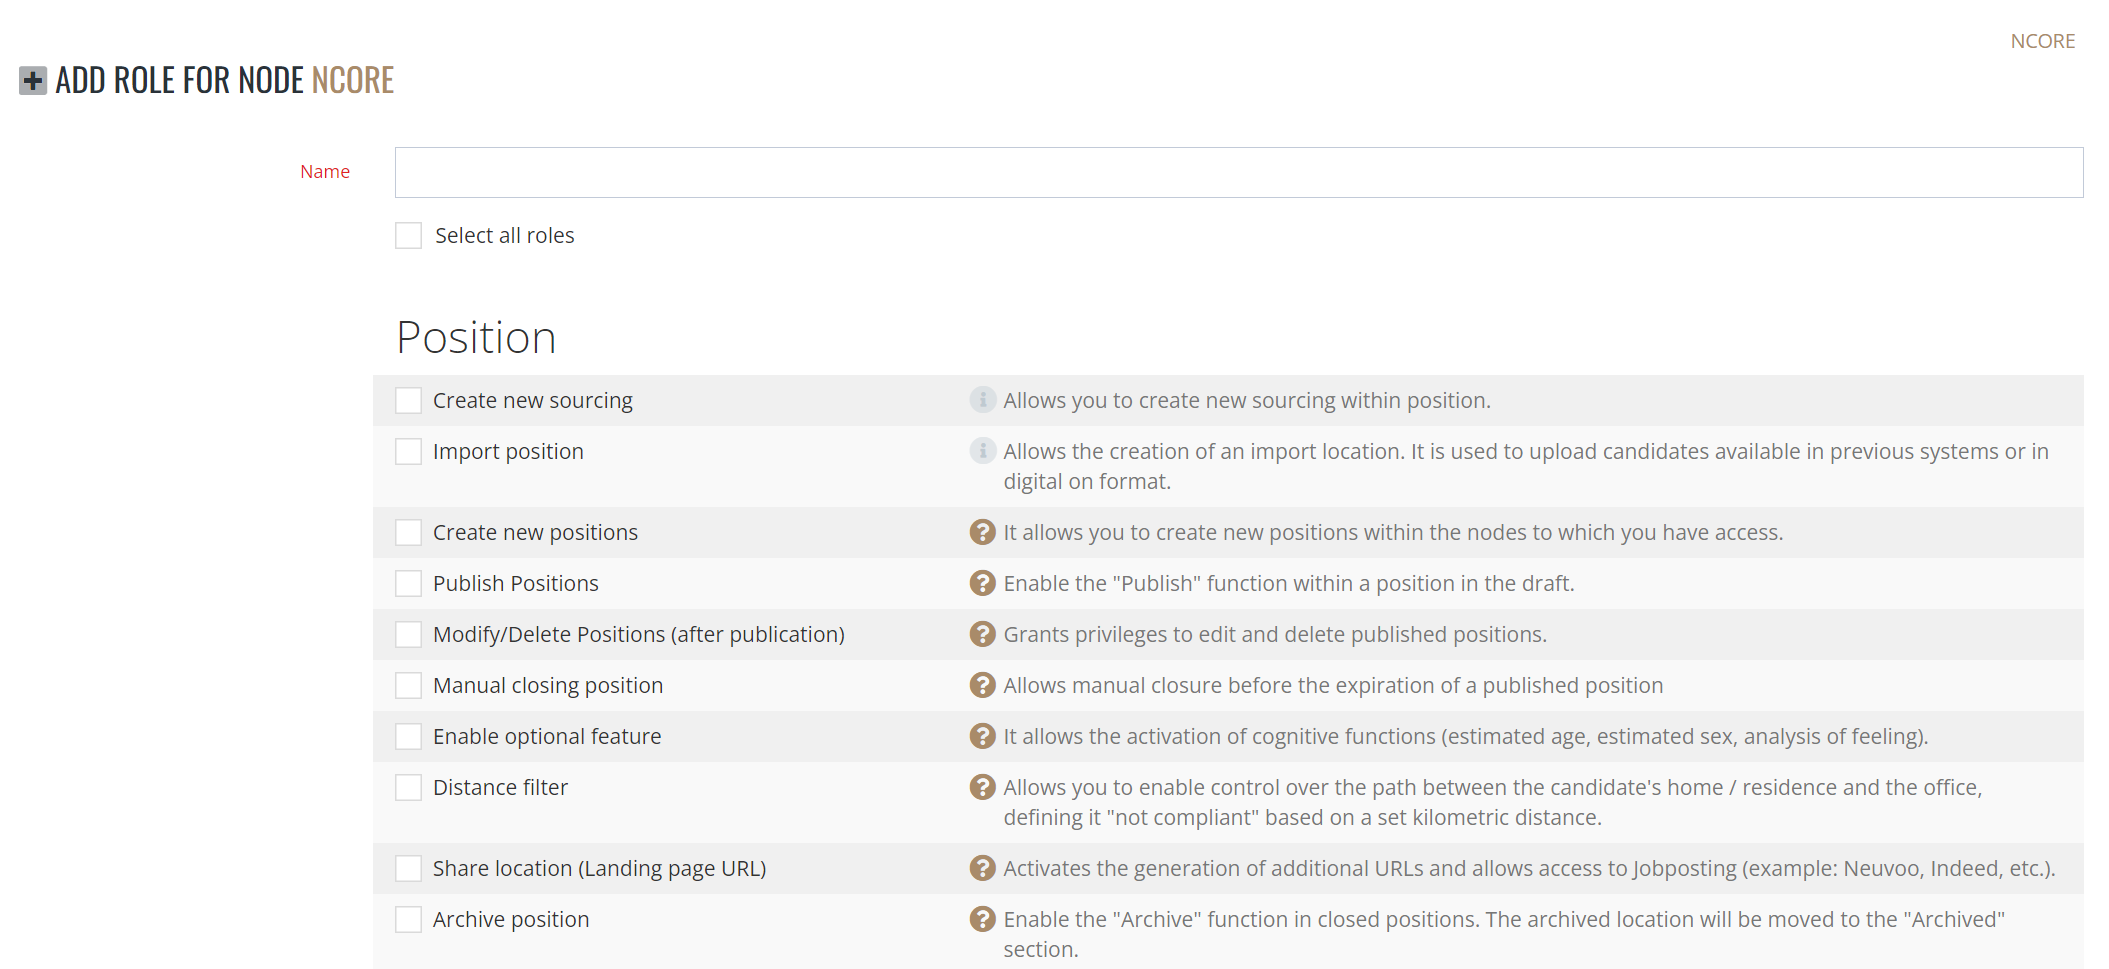Check the Distance filter box
Screen dimensions: 2109x969
[x=408, y=787]
